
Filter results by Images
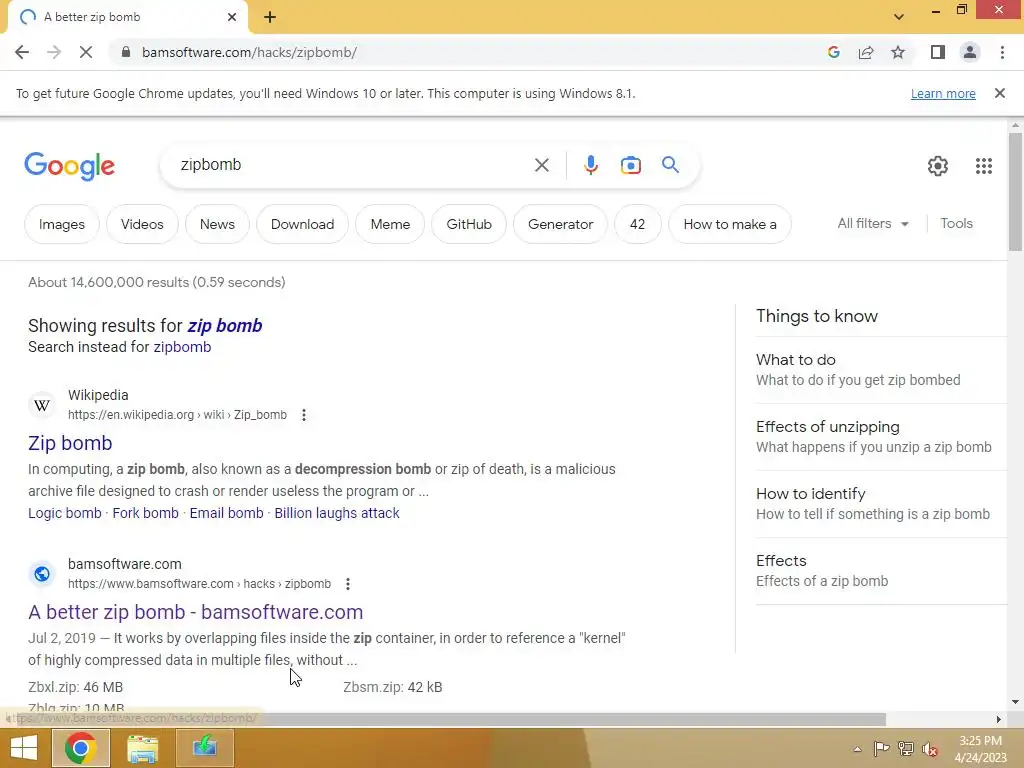point(61,224)
